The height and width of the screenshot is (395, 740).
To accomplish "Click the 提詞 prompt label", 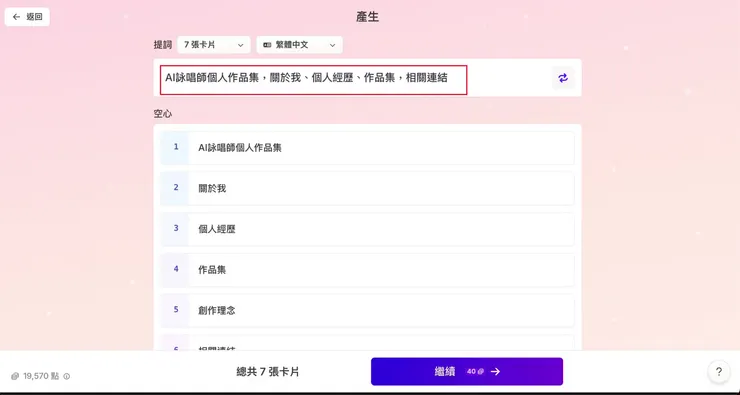I will coord(163,45).
